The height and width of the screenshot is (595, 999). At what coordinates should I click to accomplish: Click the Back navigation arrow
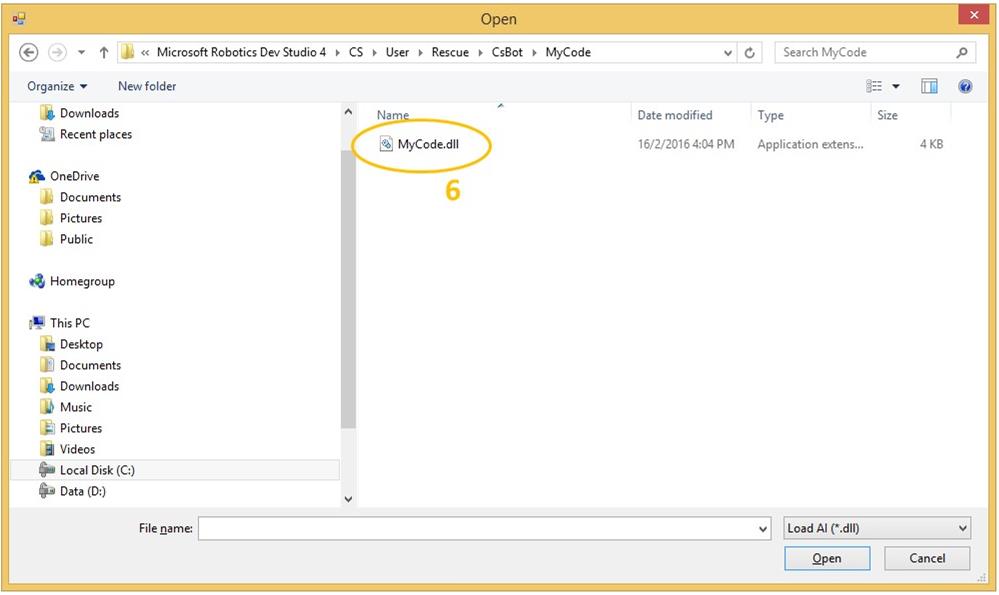click(28, 52)
